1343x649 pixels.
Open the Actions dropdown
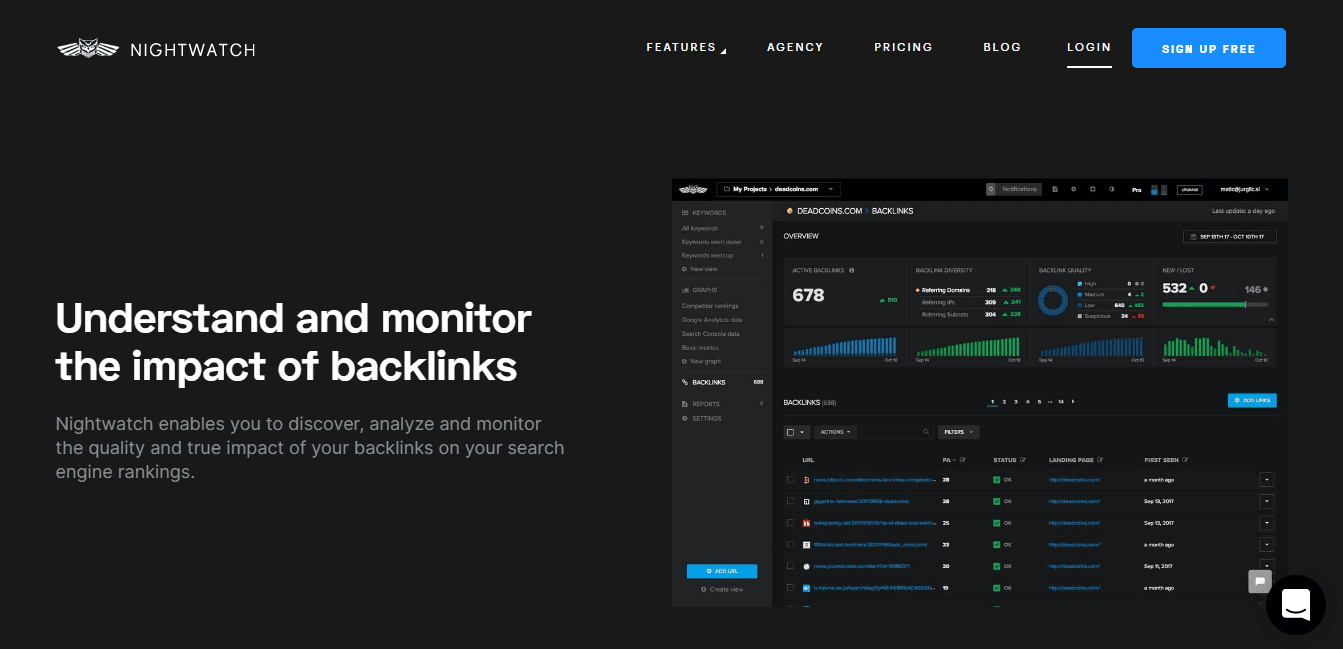click(x=836, y=432)
